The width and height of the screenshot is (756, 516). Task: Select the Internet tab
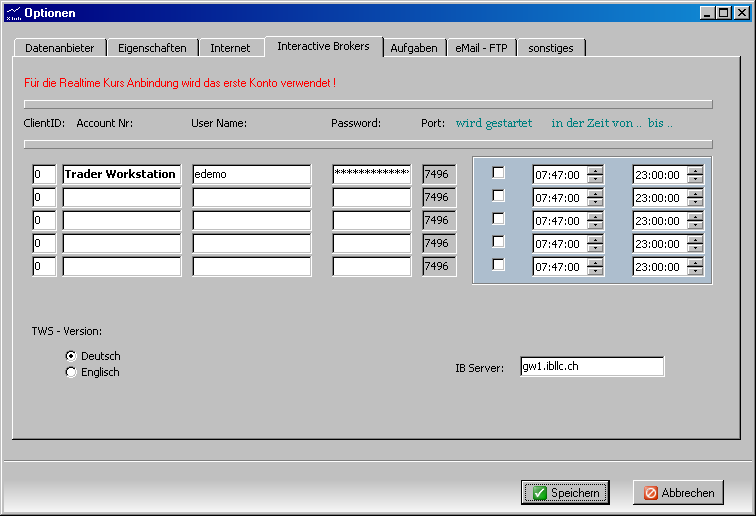[230, 48]
